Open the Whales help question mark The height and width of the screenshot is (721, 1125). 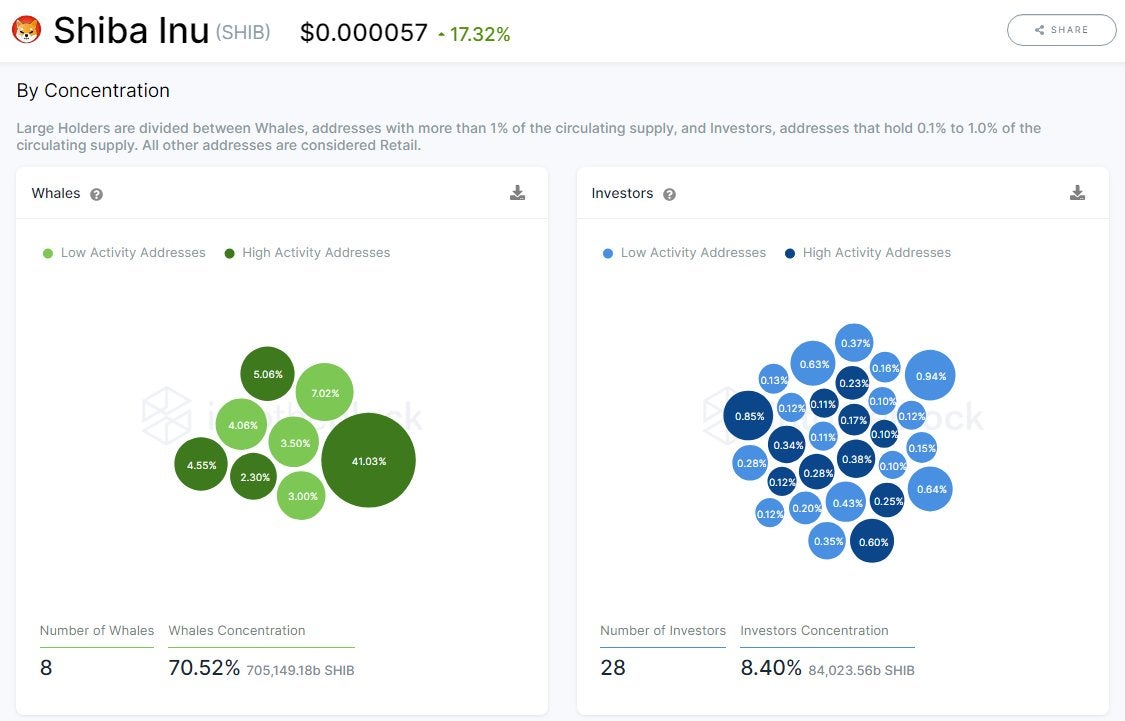point(96,194)
